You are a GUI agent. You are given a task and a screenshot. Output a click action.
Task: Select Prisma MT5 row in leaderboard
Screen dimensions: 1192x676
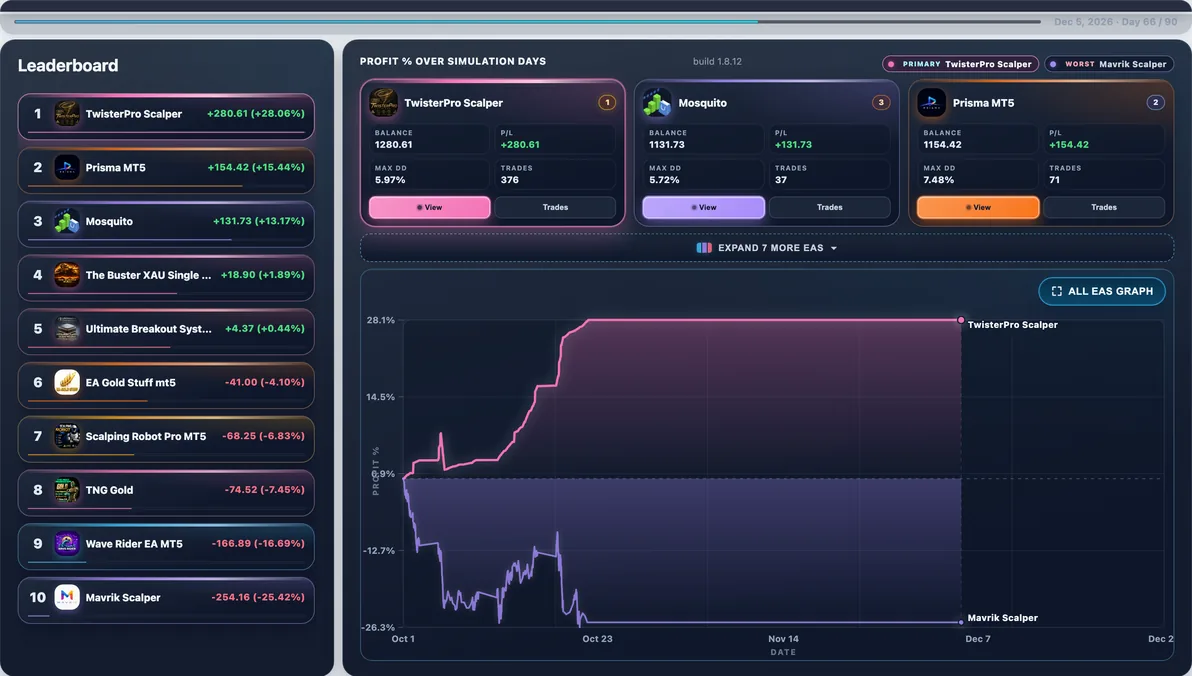(166, 170)
